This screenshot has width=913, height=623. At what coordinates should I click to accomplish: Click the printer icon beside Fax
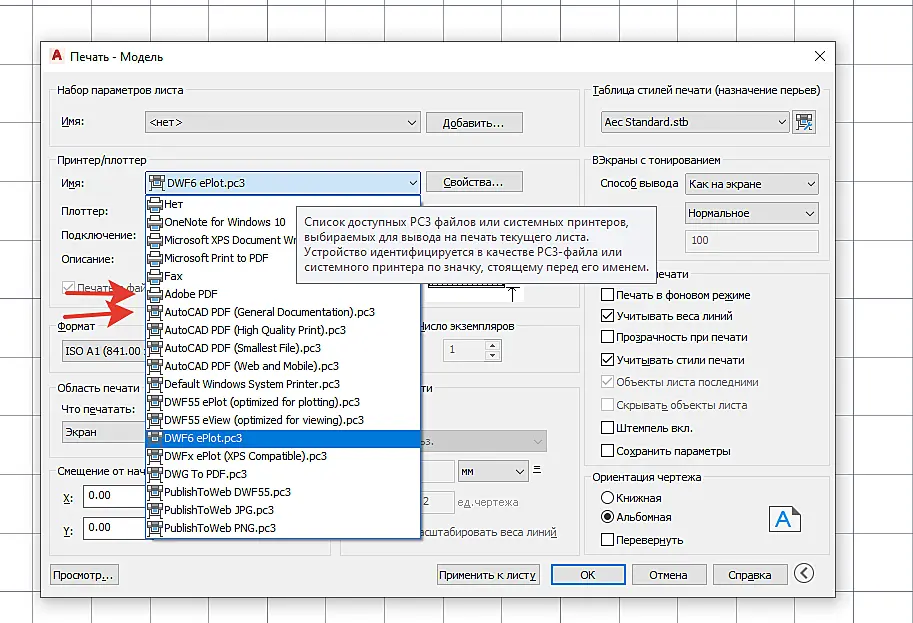(154, 276)
